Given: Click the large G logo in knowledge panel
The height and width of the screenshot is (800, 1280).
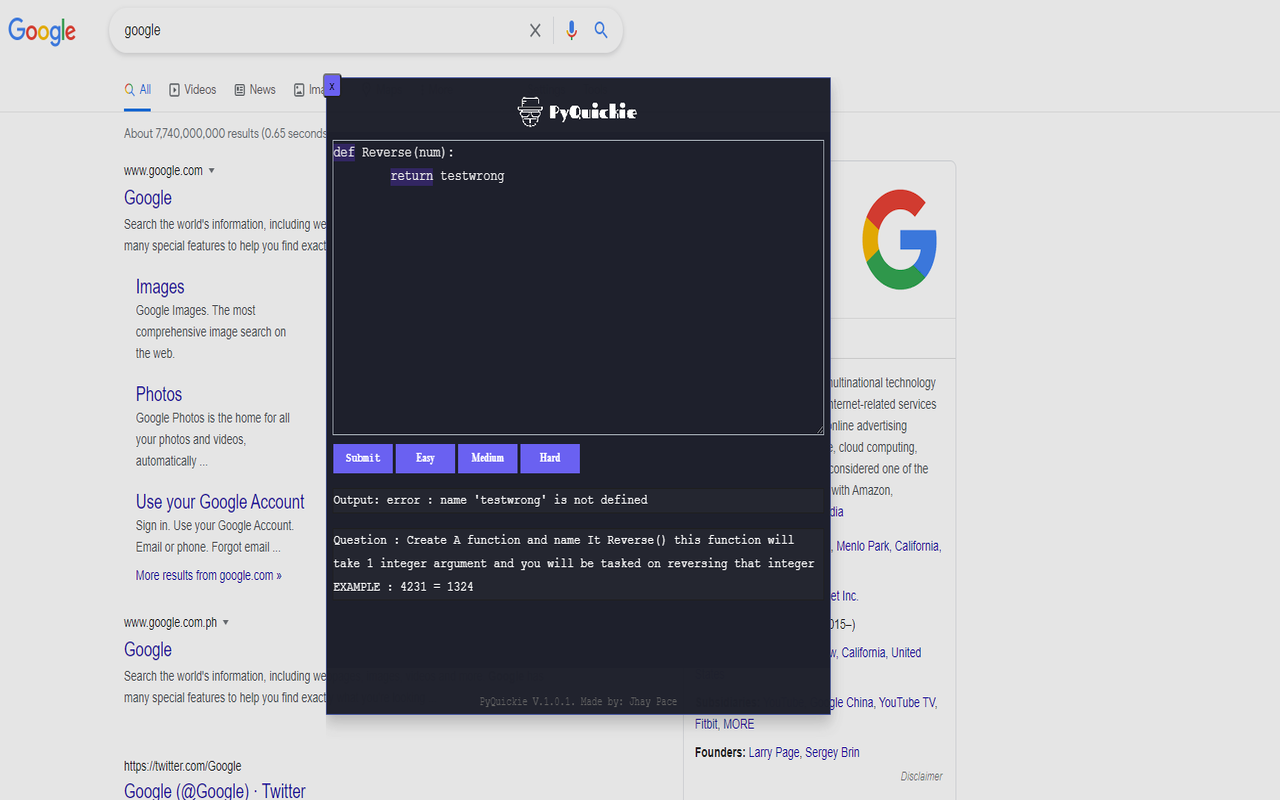Looking at the screenshot, I should [898, 238].
